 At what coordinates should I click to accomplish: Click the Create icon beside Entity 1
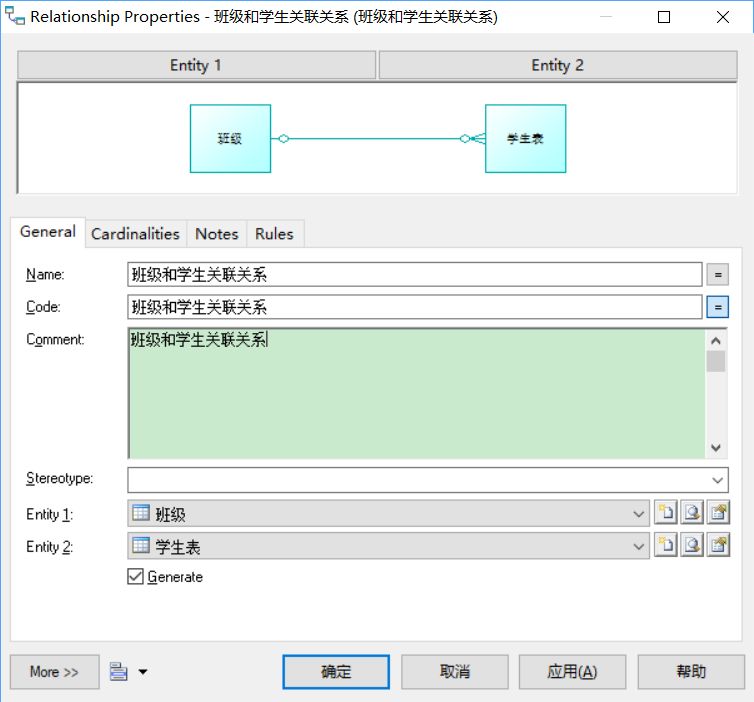[666, 513]
